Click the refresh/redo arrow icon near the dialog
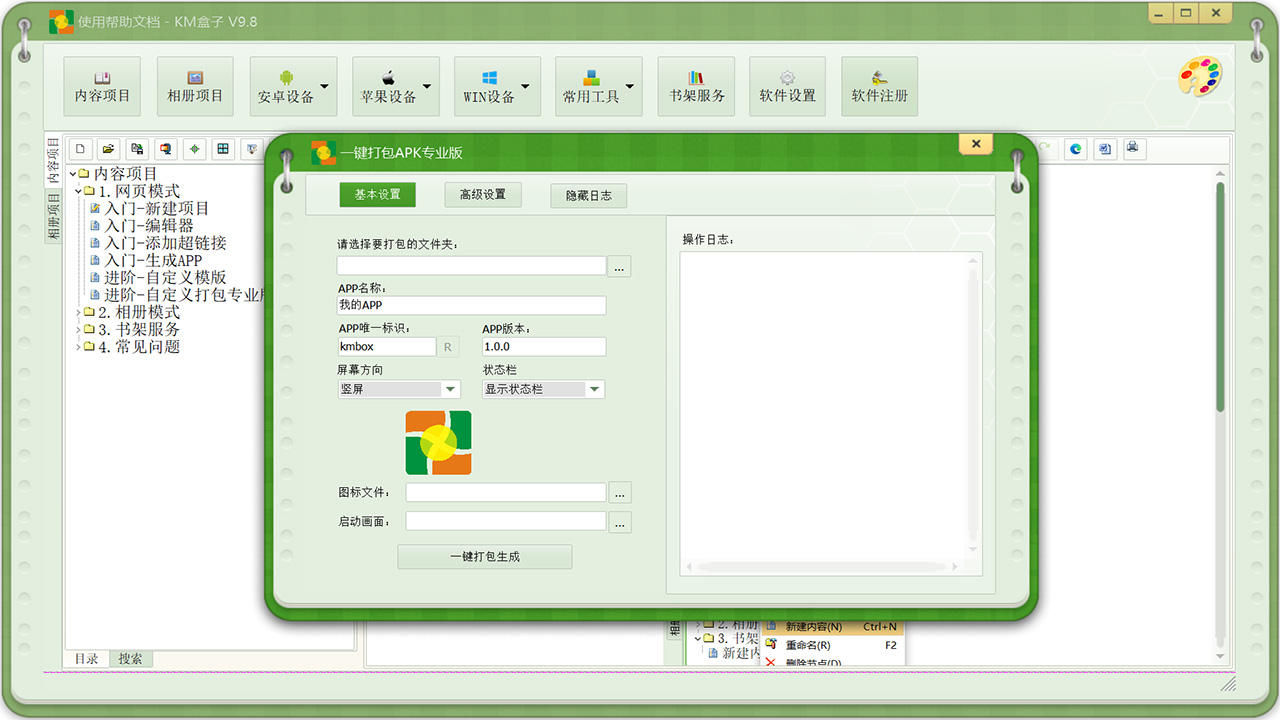Image resolution: width=1280 pixels, height=720 pixels. click(x=1046, y=148)
